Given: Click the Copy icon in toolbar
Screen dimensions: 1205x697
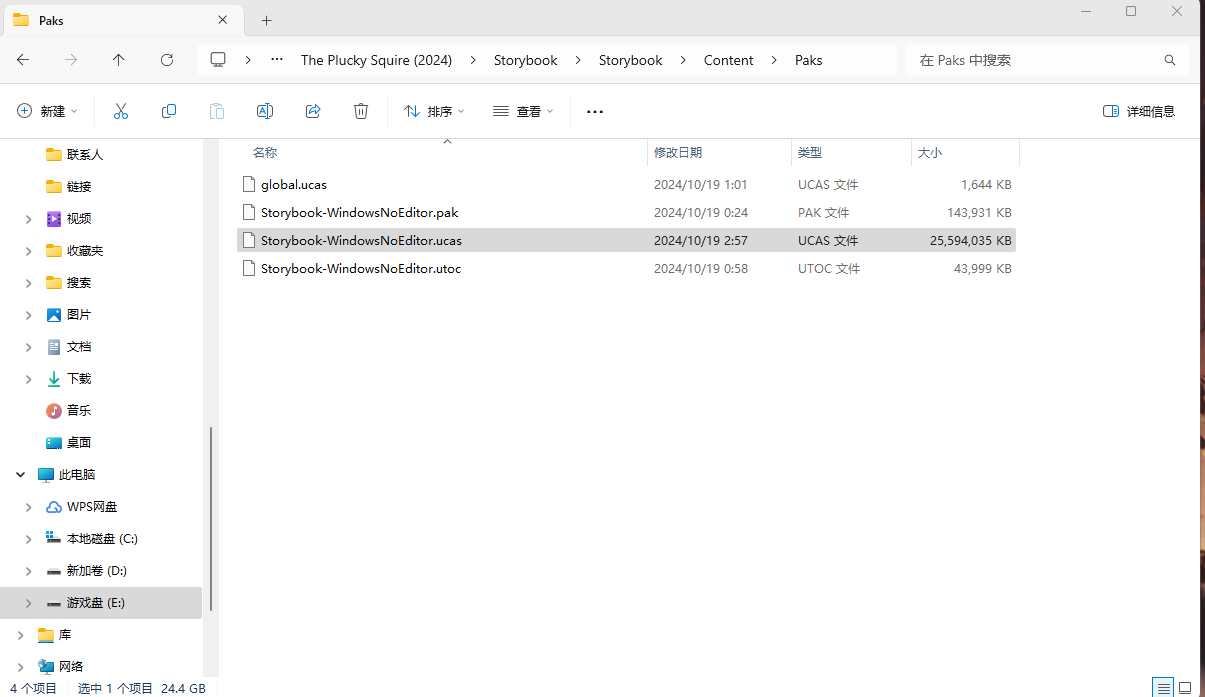Looking at the screenshot, I should [169, 111].
